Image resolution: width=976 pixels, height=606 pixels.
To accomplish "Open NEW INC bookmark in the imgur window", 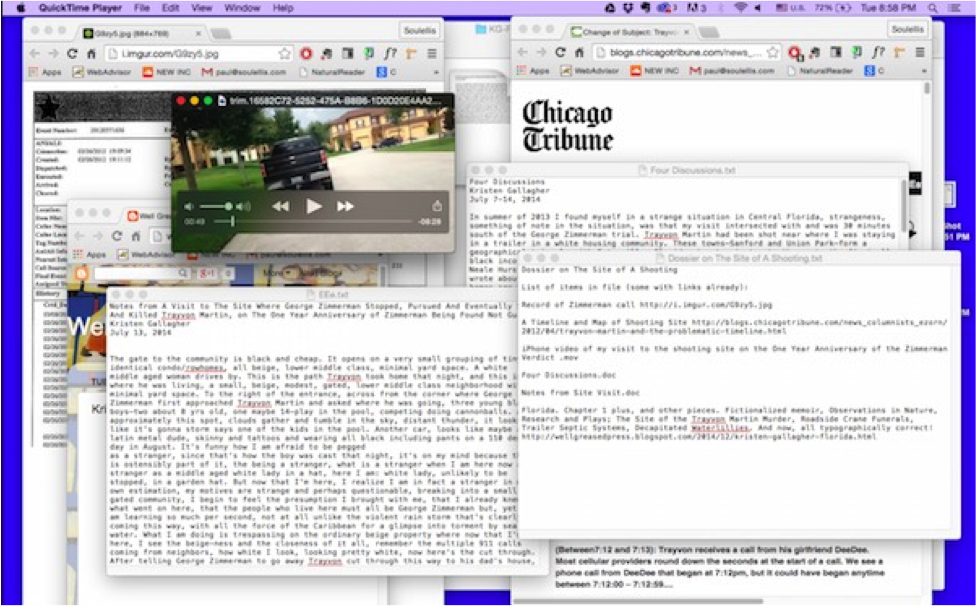I will 166,72.
